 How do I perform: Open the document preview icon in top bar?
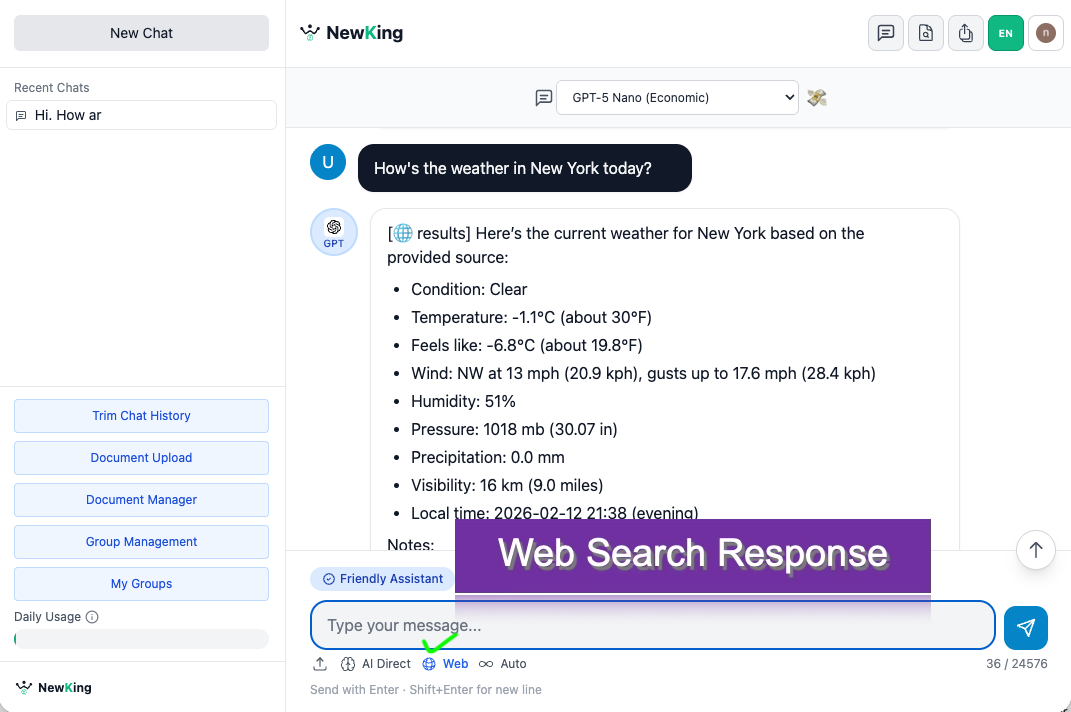pyautogui.click(x=925, y=33)
